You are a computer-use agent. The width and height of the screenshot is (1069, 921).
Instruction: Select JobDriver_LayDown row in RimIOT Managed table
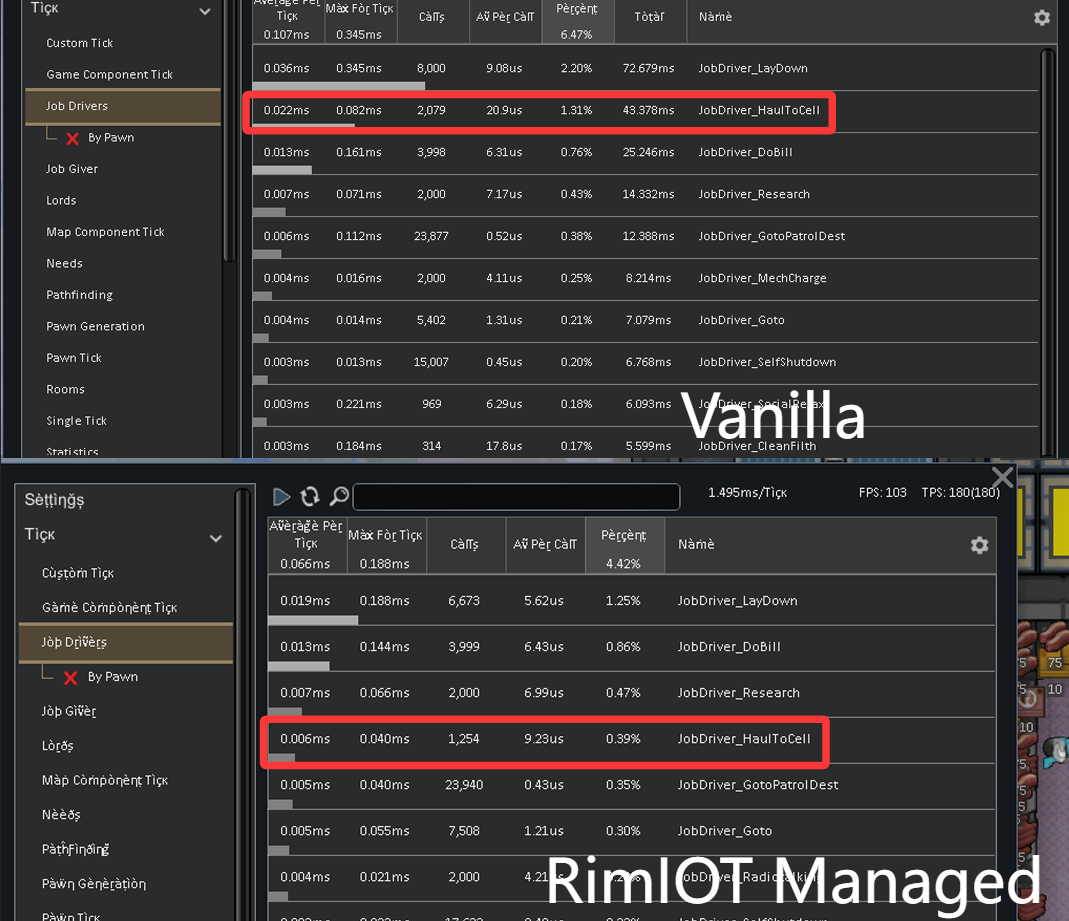631,601
